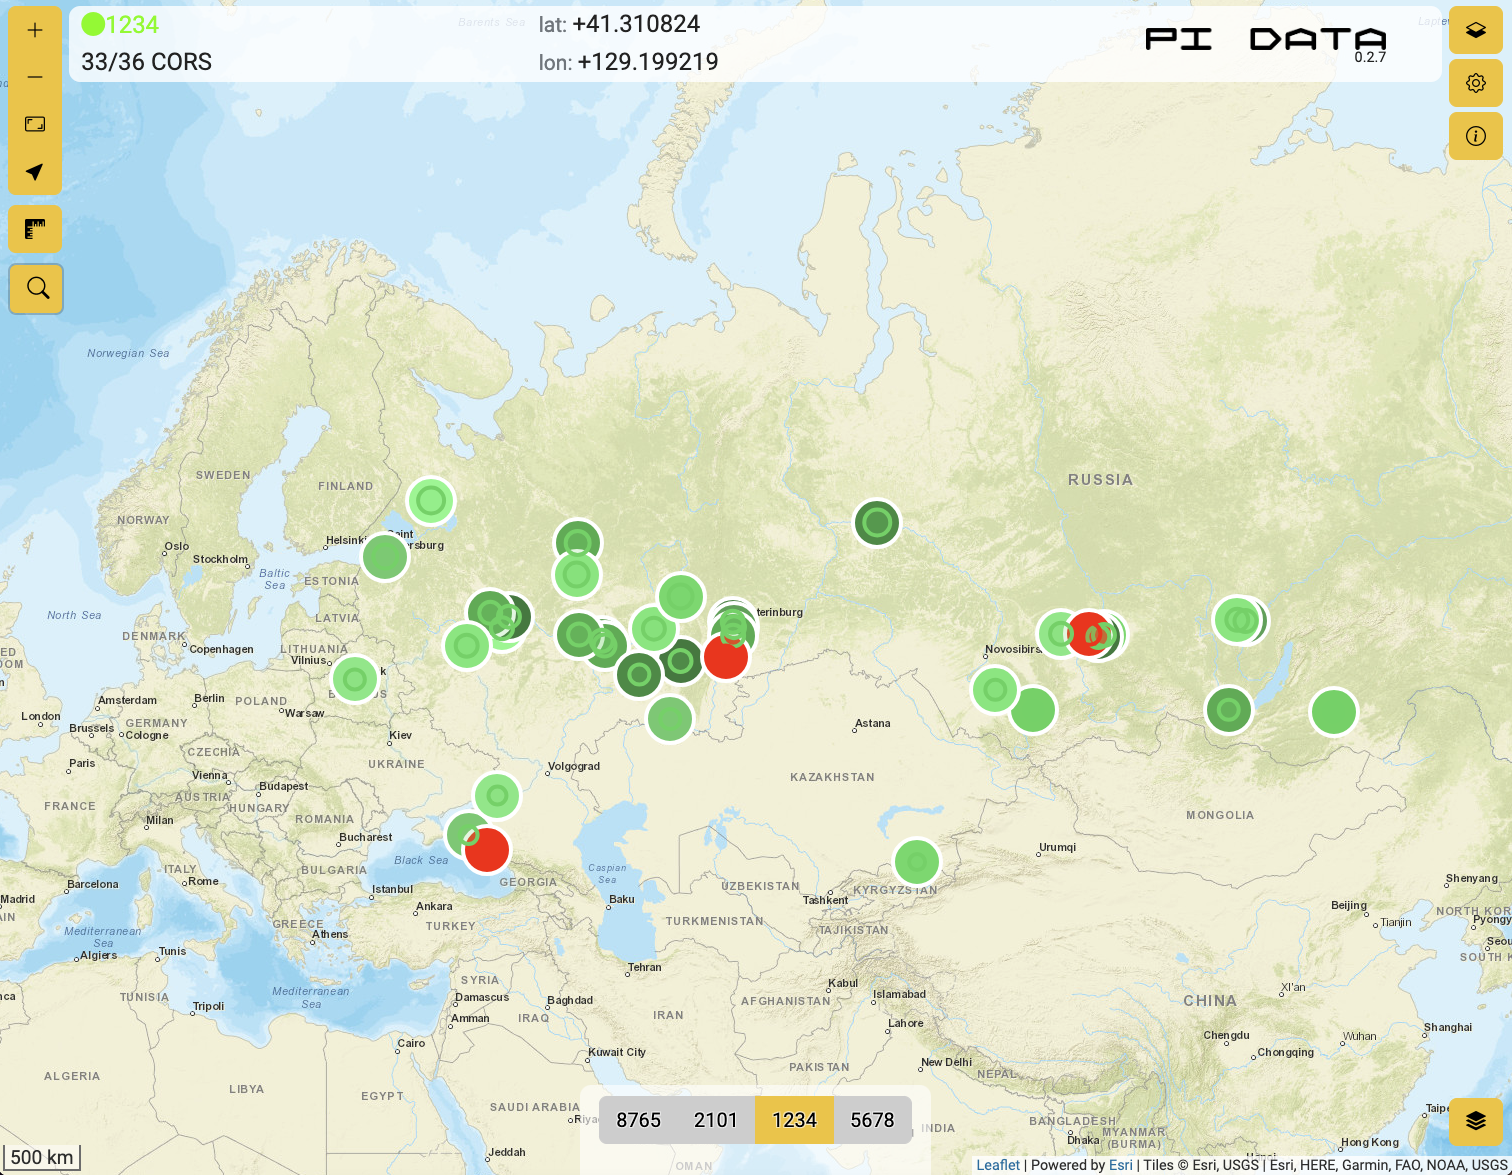
Task: Zoom out with the minus button
Action: (x=35, y=77)
